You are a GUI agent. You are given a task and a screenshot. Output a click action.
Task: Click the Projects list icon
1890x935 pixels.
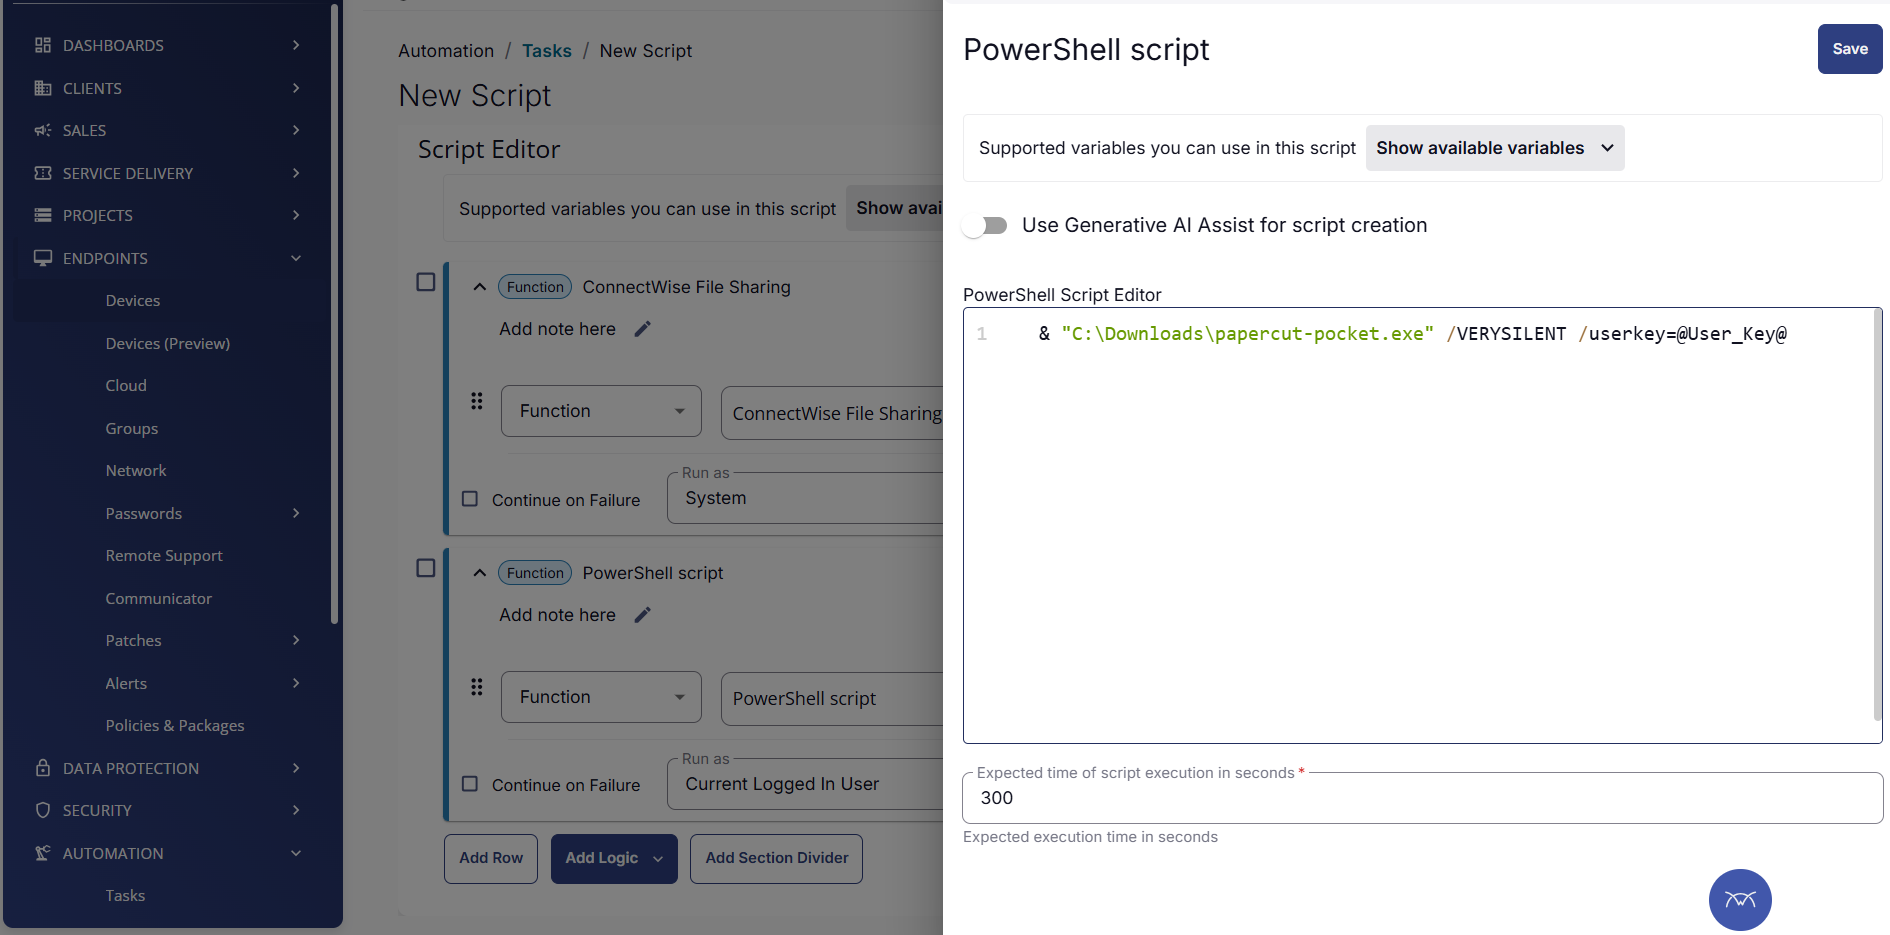point(43,215)
